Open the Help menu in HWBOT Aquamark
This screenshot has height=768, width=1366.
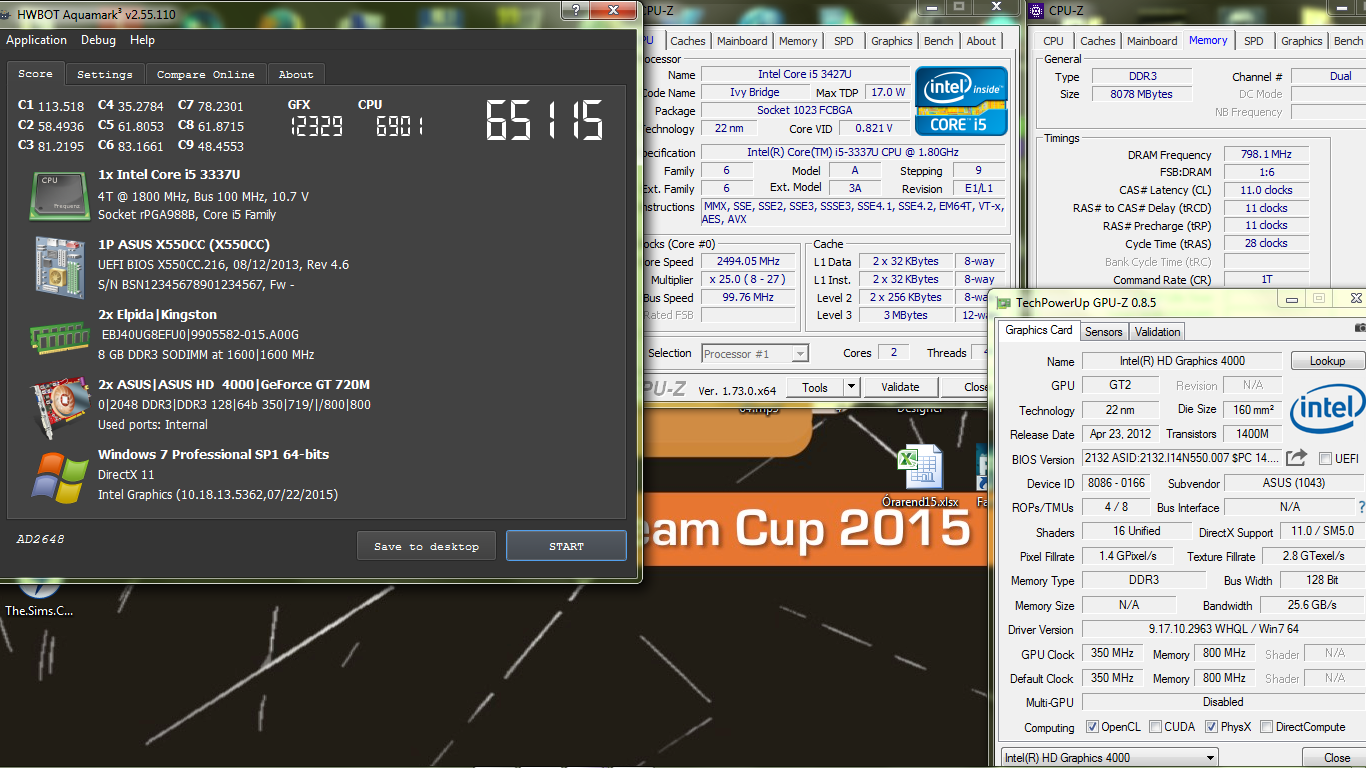tap(142, 40)
